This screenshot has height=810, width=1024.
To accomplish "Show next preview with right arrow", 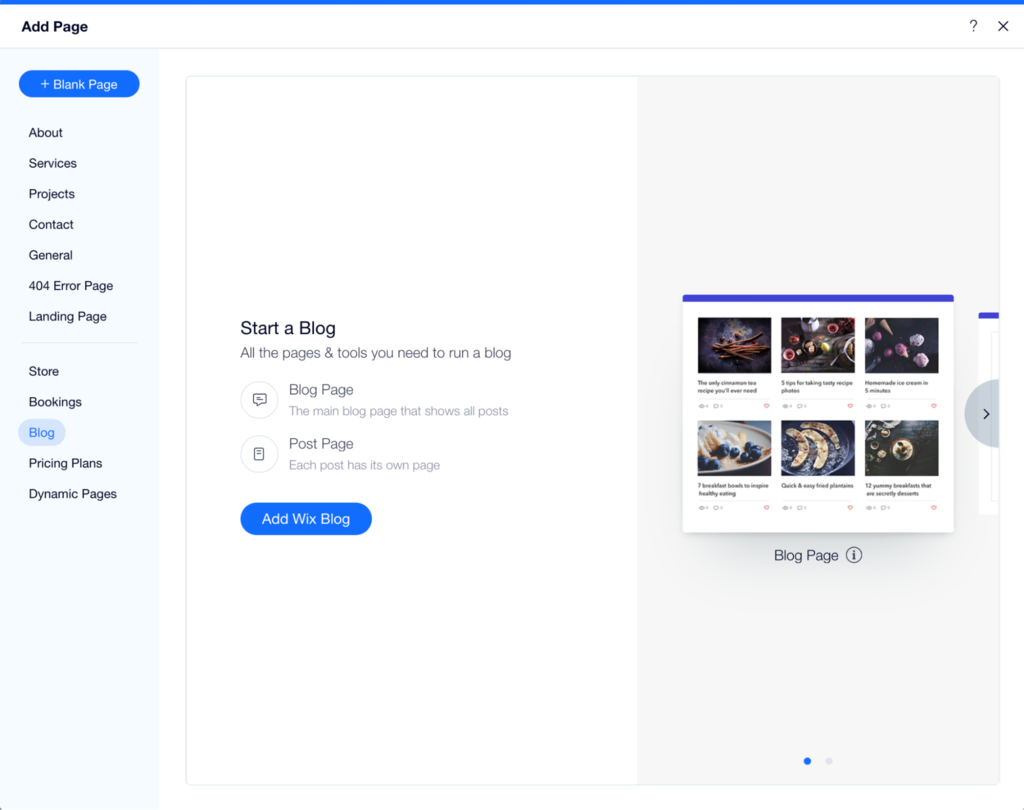I will point(985,413).
